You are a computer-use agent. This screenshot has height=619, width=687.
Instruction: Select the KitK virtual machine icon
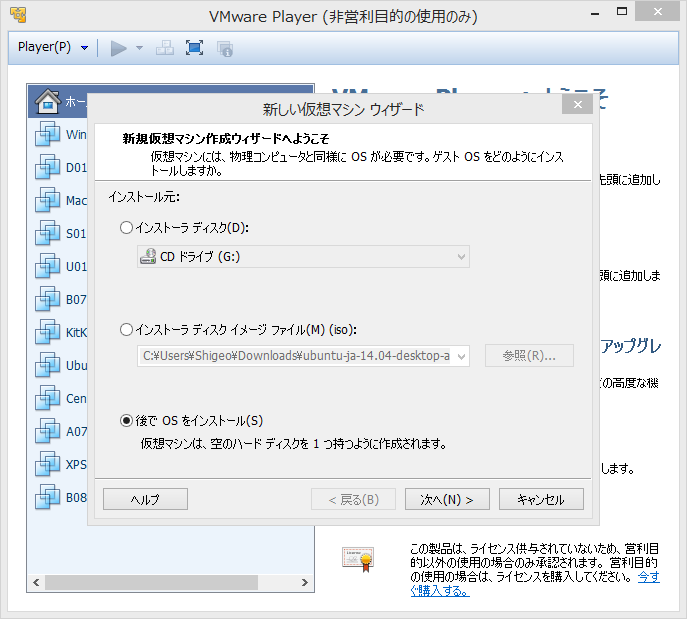coord(48,332)
